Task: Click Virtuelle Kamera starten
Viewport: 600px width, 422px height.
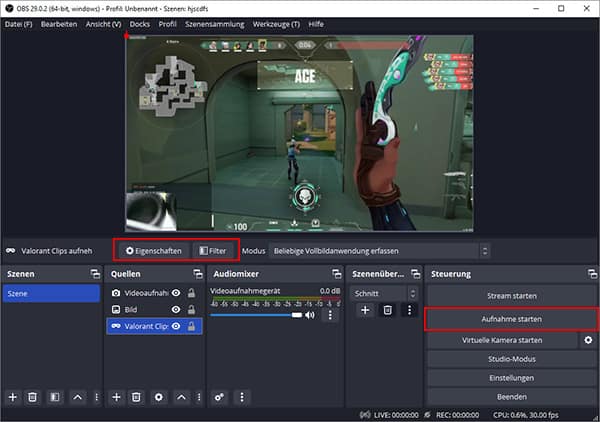Action: 502,340
